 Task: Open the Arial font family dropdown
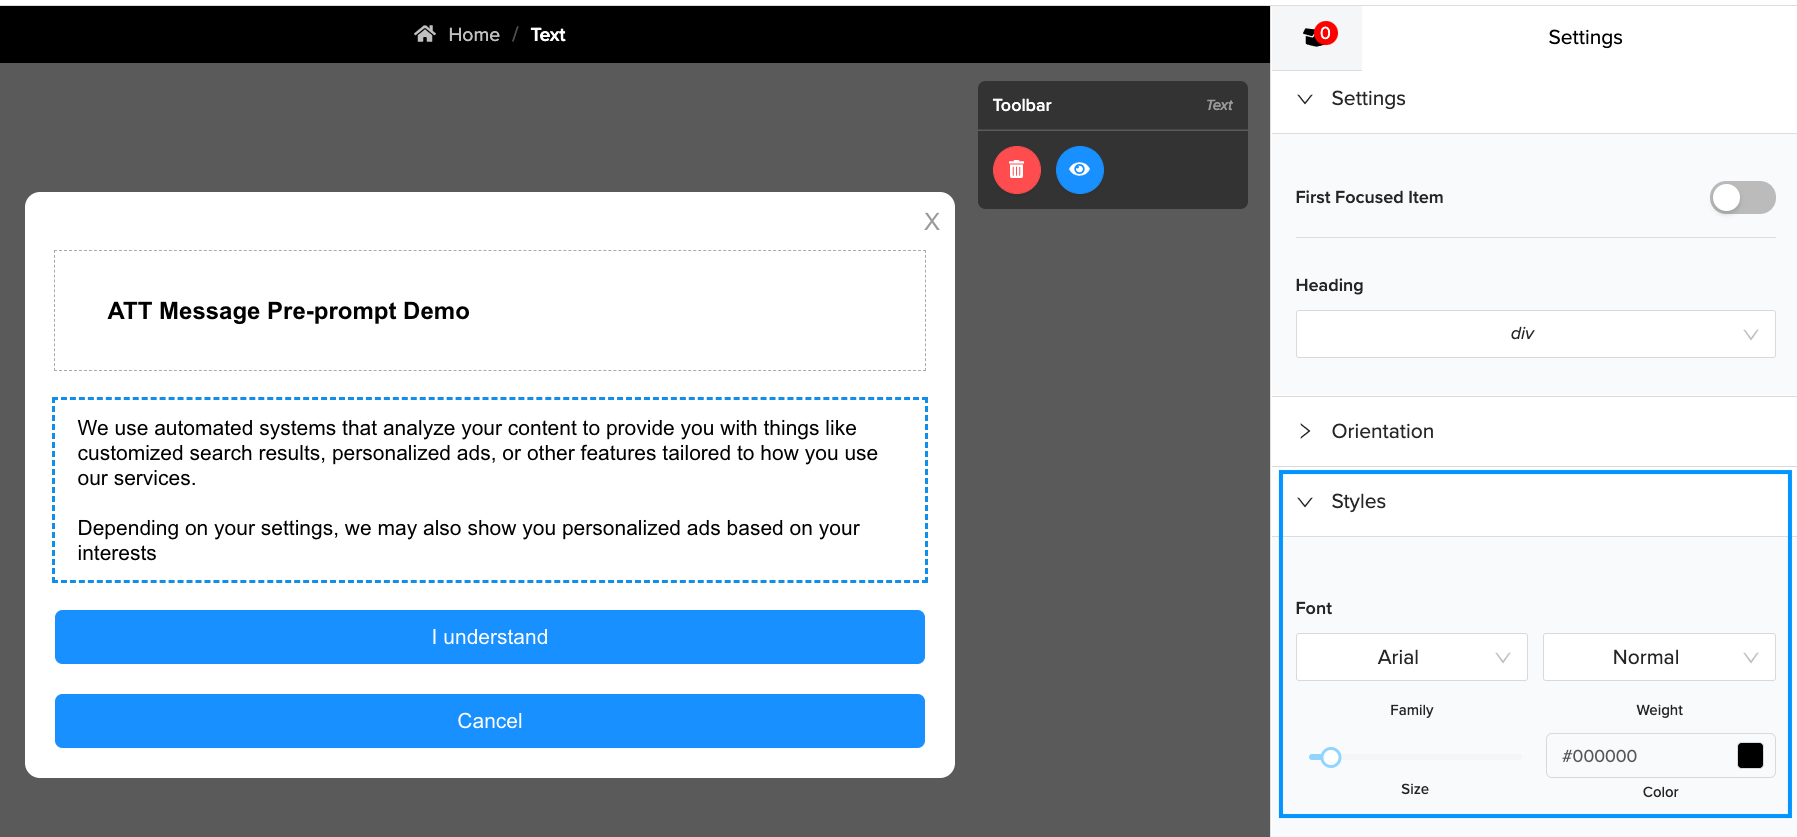coord(1410,657)
